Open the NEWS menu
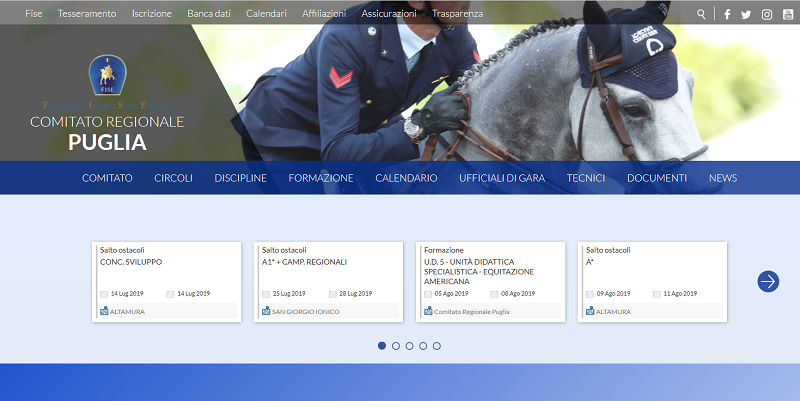 pyautogui.click(x=723, y=178)
